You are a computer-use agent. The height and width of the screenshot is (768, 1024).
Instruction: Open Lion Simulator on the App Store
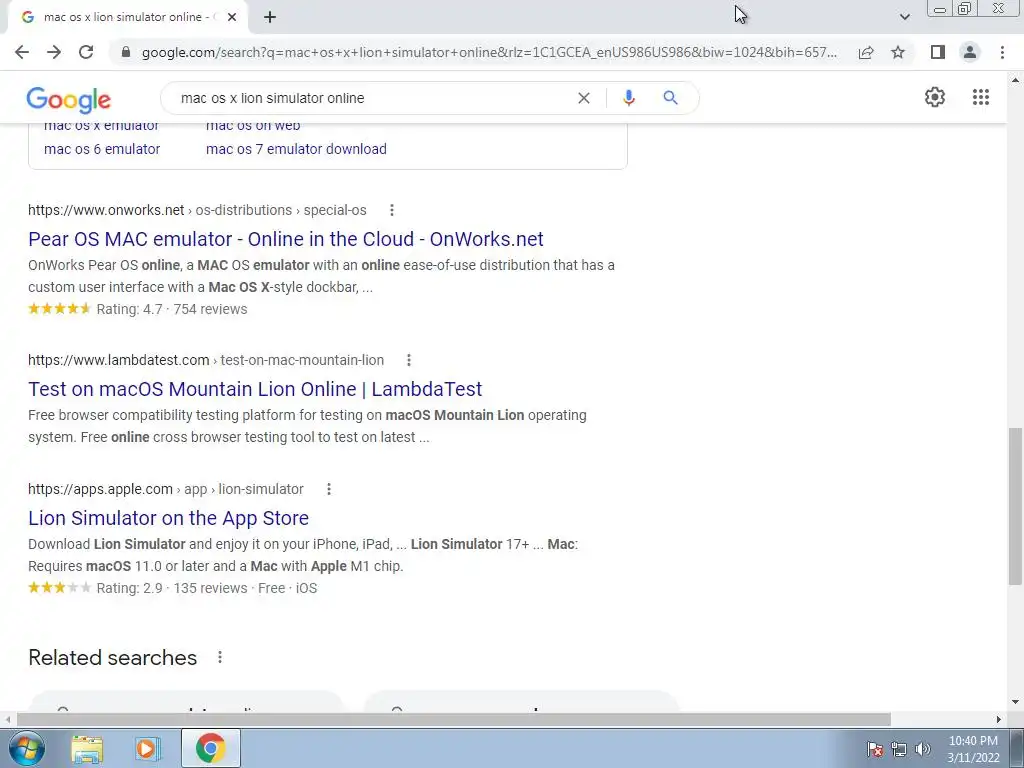[168, 518]
